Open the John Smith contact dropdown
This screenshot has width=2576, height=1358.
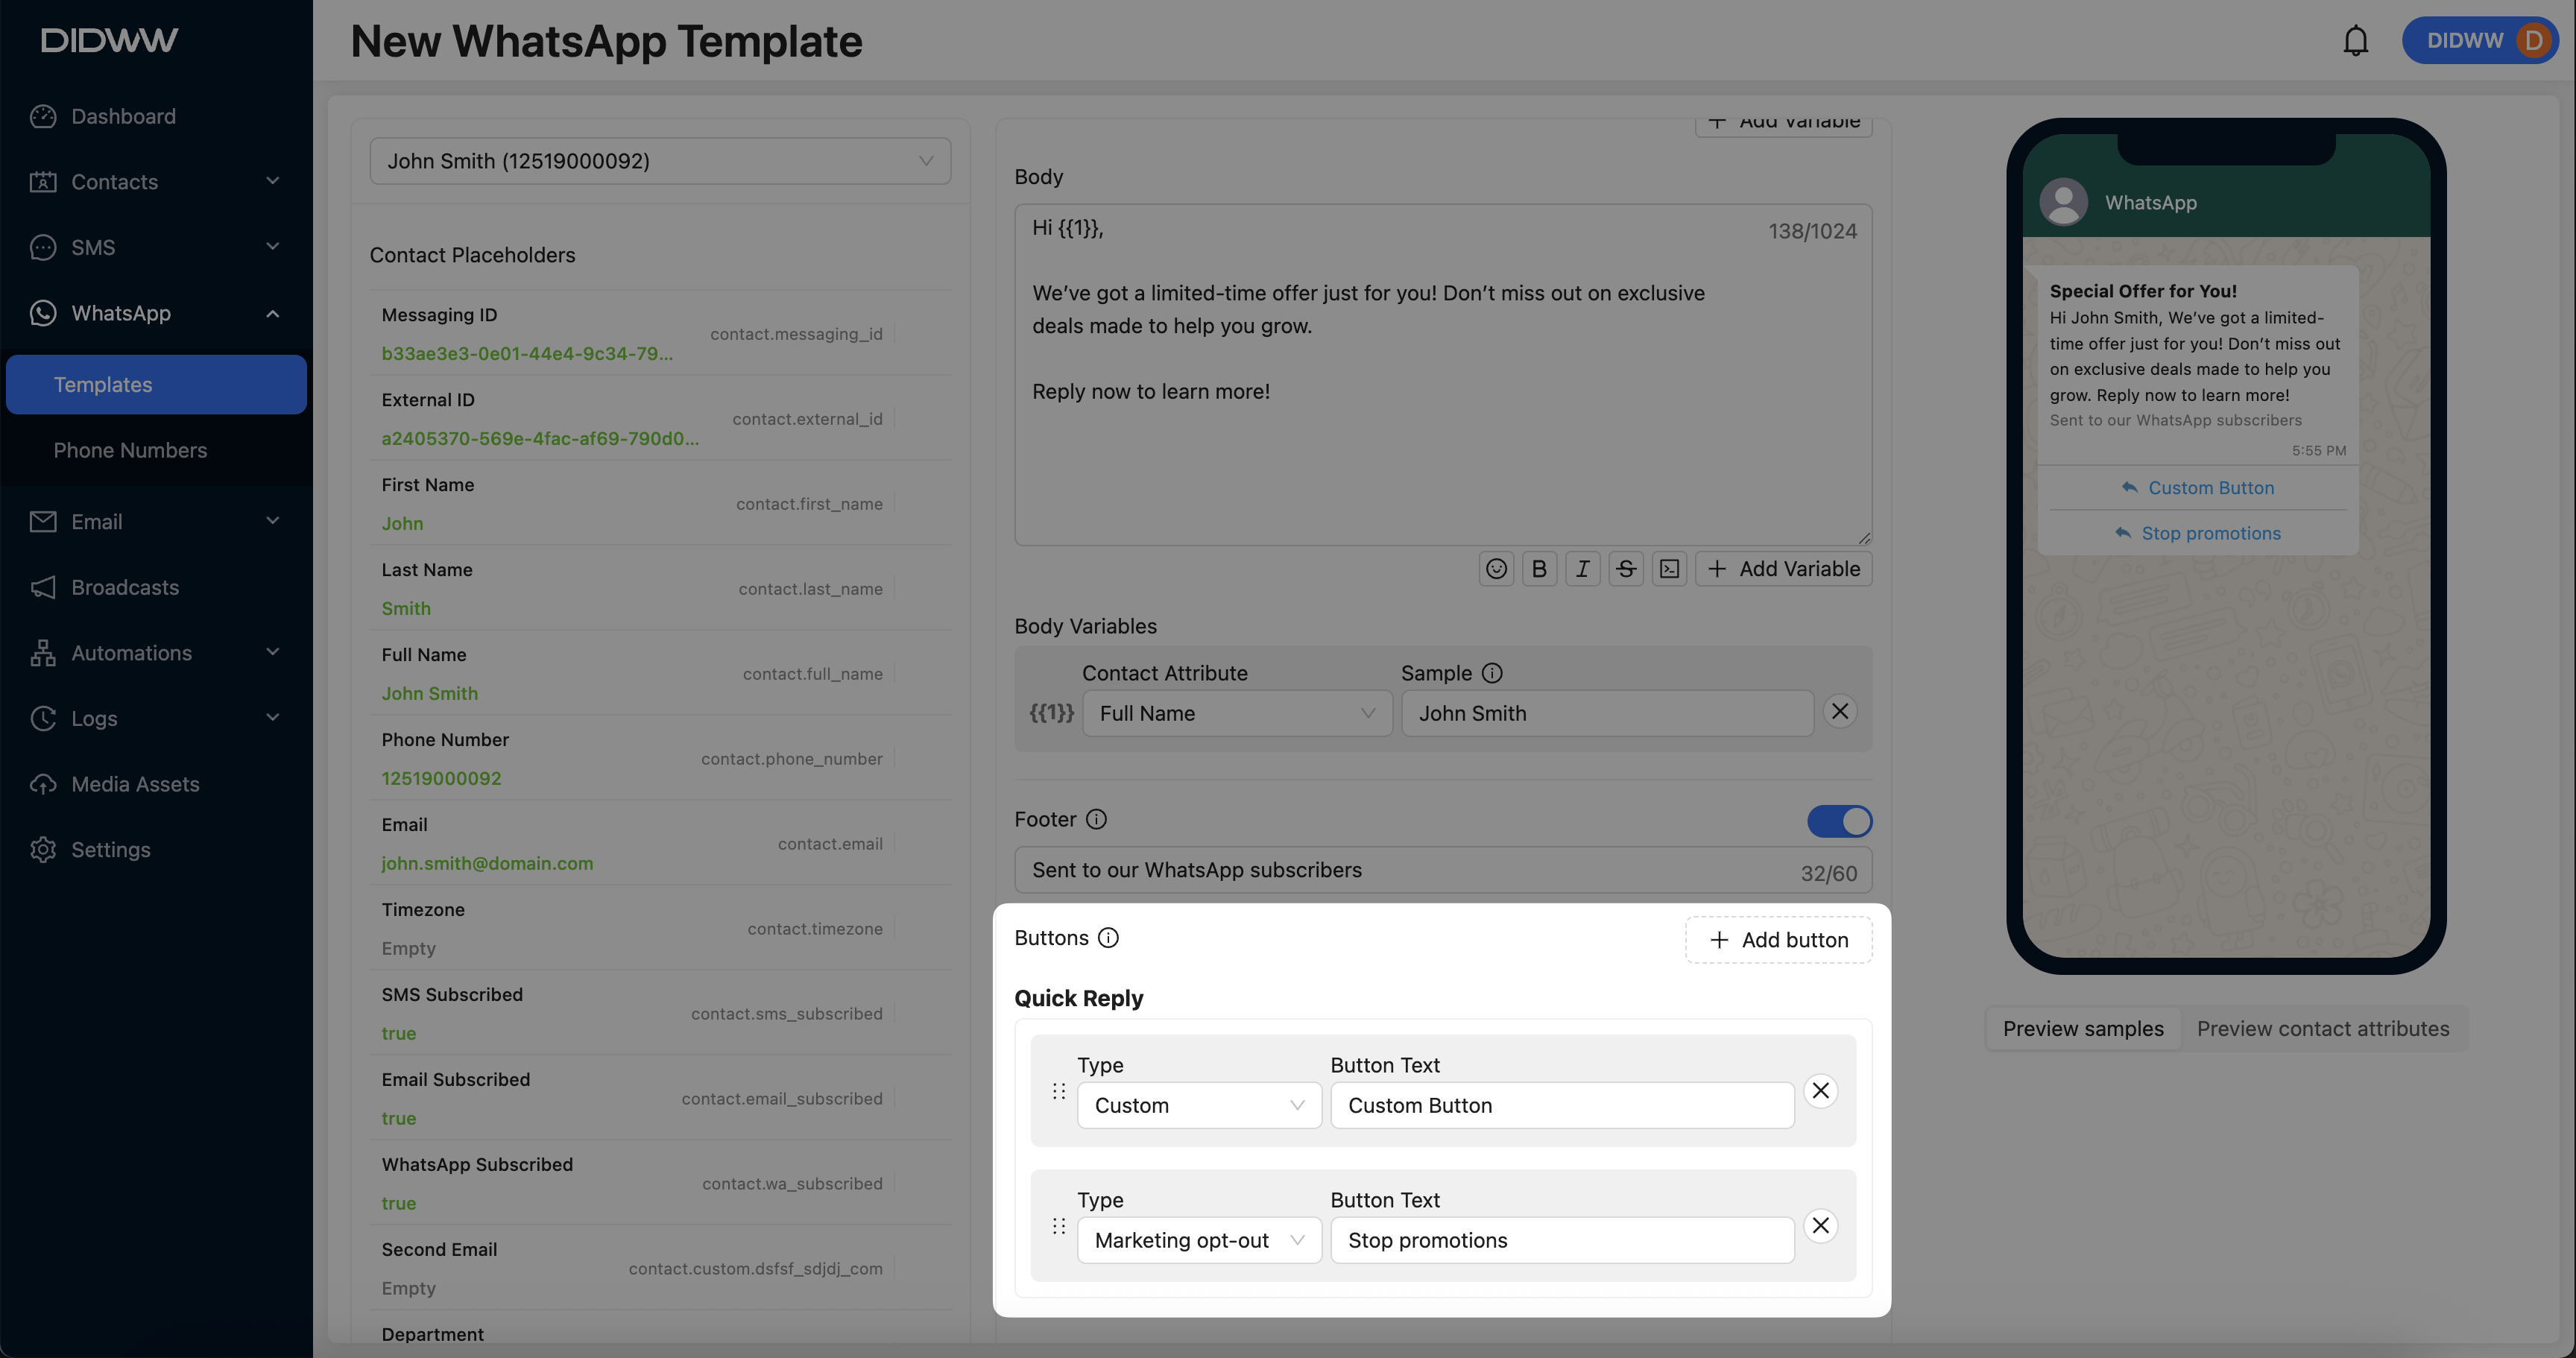click(x=660, y=161)
